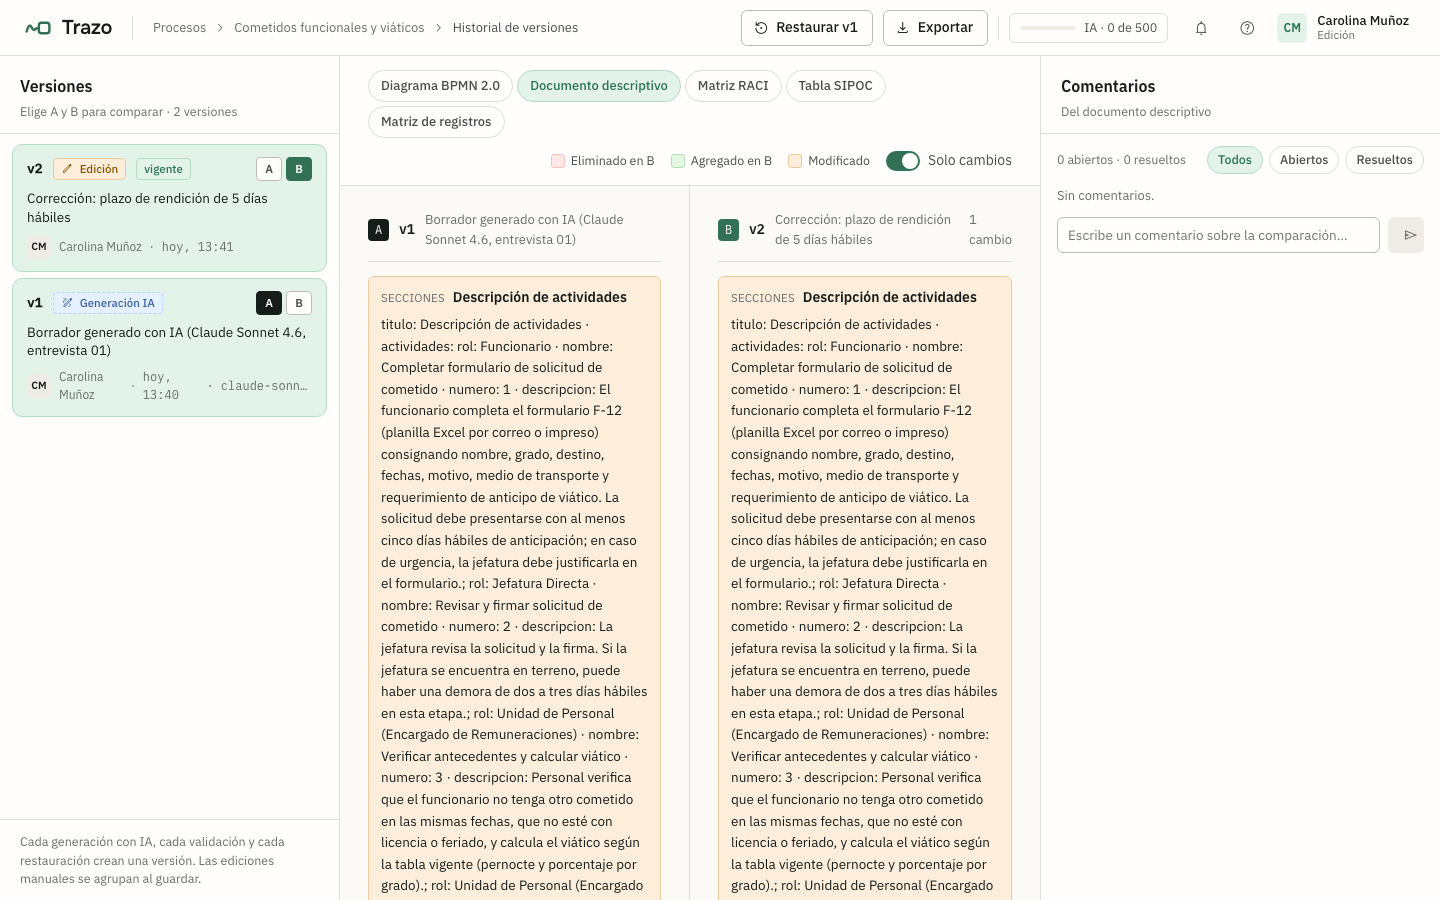Set v2 as version B

pos(299,169)
